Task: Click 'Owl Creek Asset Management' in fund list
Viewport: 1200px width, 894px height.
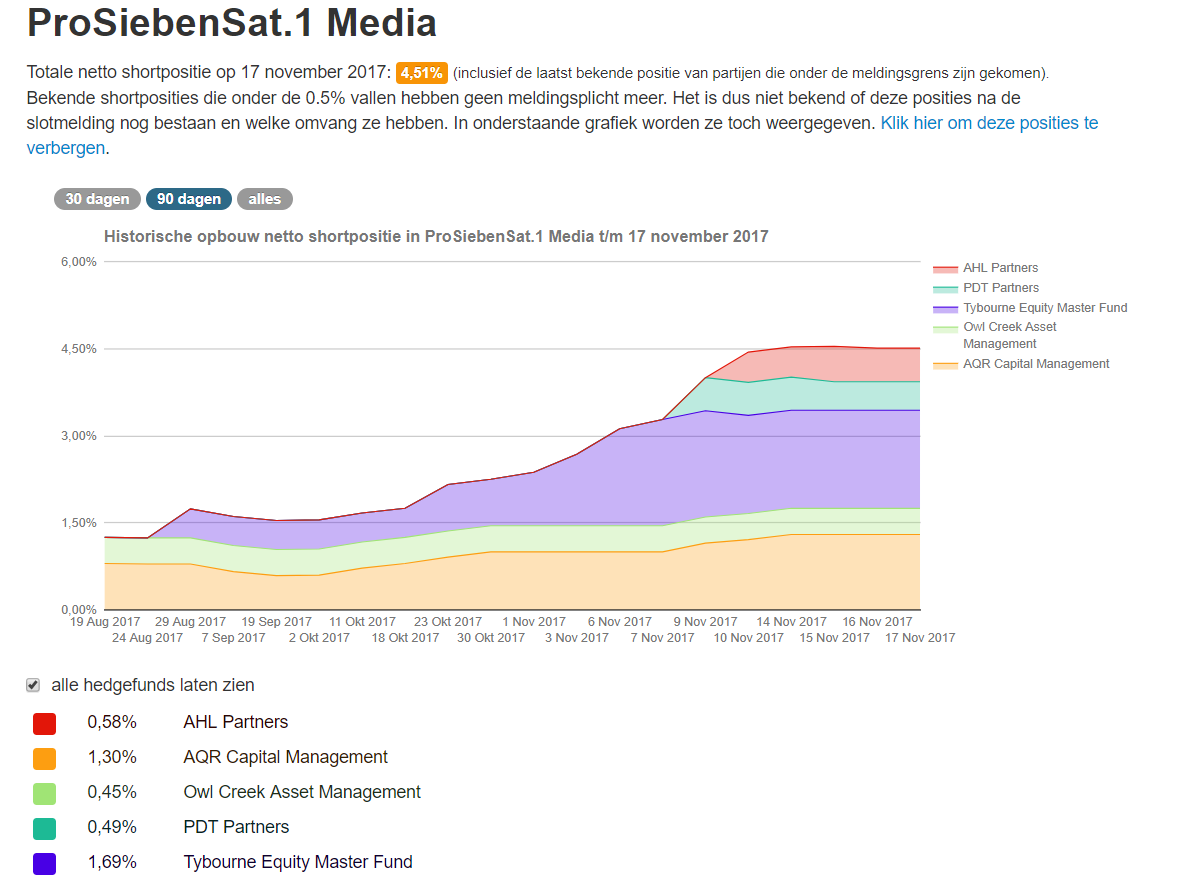Action: click(302, 792)
